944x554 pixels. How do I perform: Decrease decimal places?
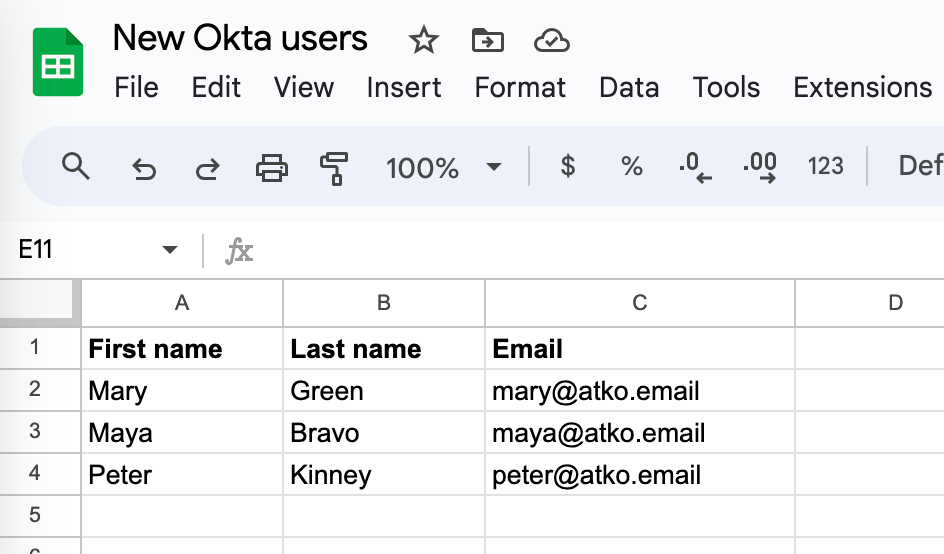tap(695, 167)
